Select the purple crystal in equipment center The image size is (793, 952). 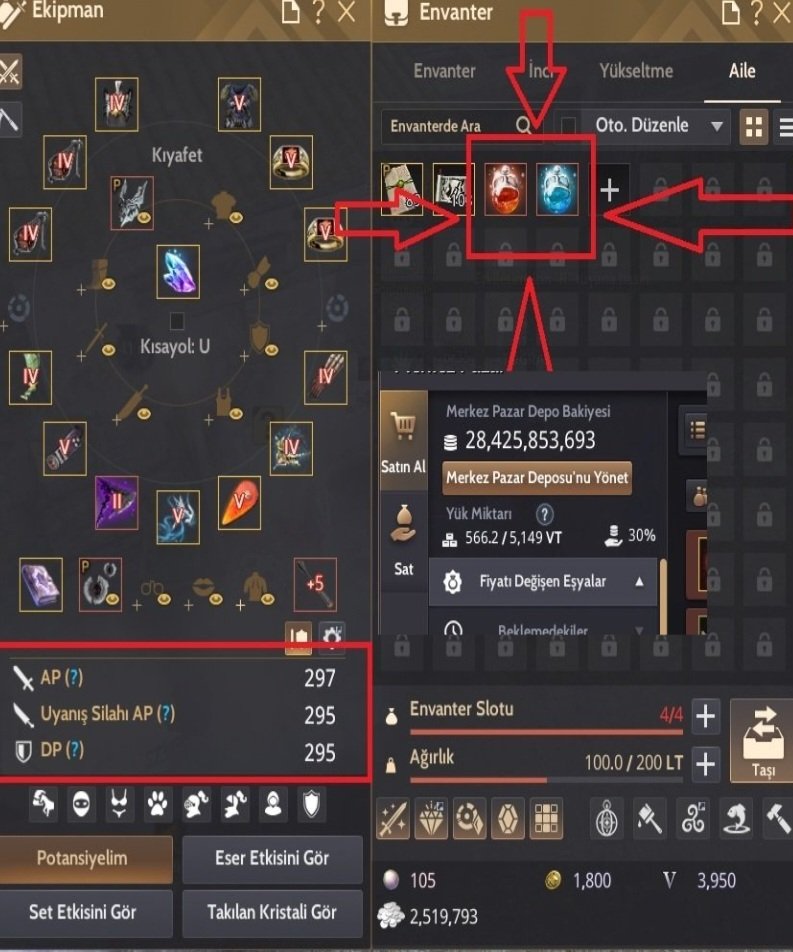pyautogui.click(x=178, y=271)
